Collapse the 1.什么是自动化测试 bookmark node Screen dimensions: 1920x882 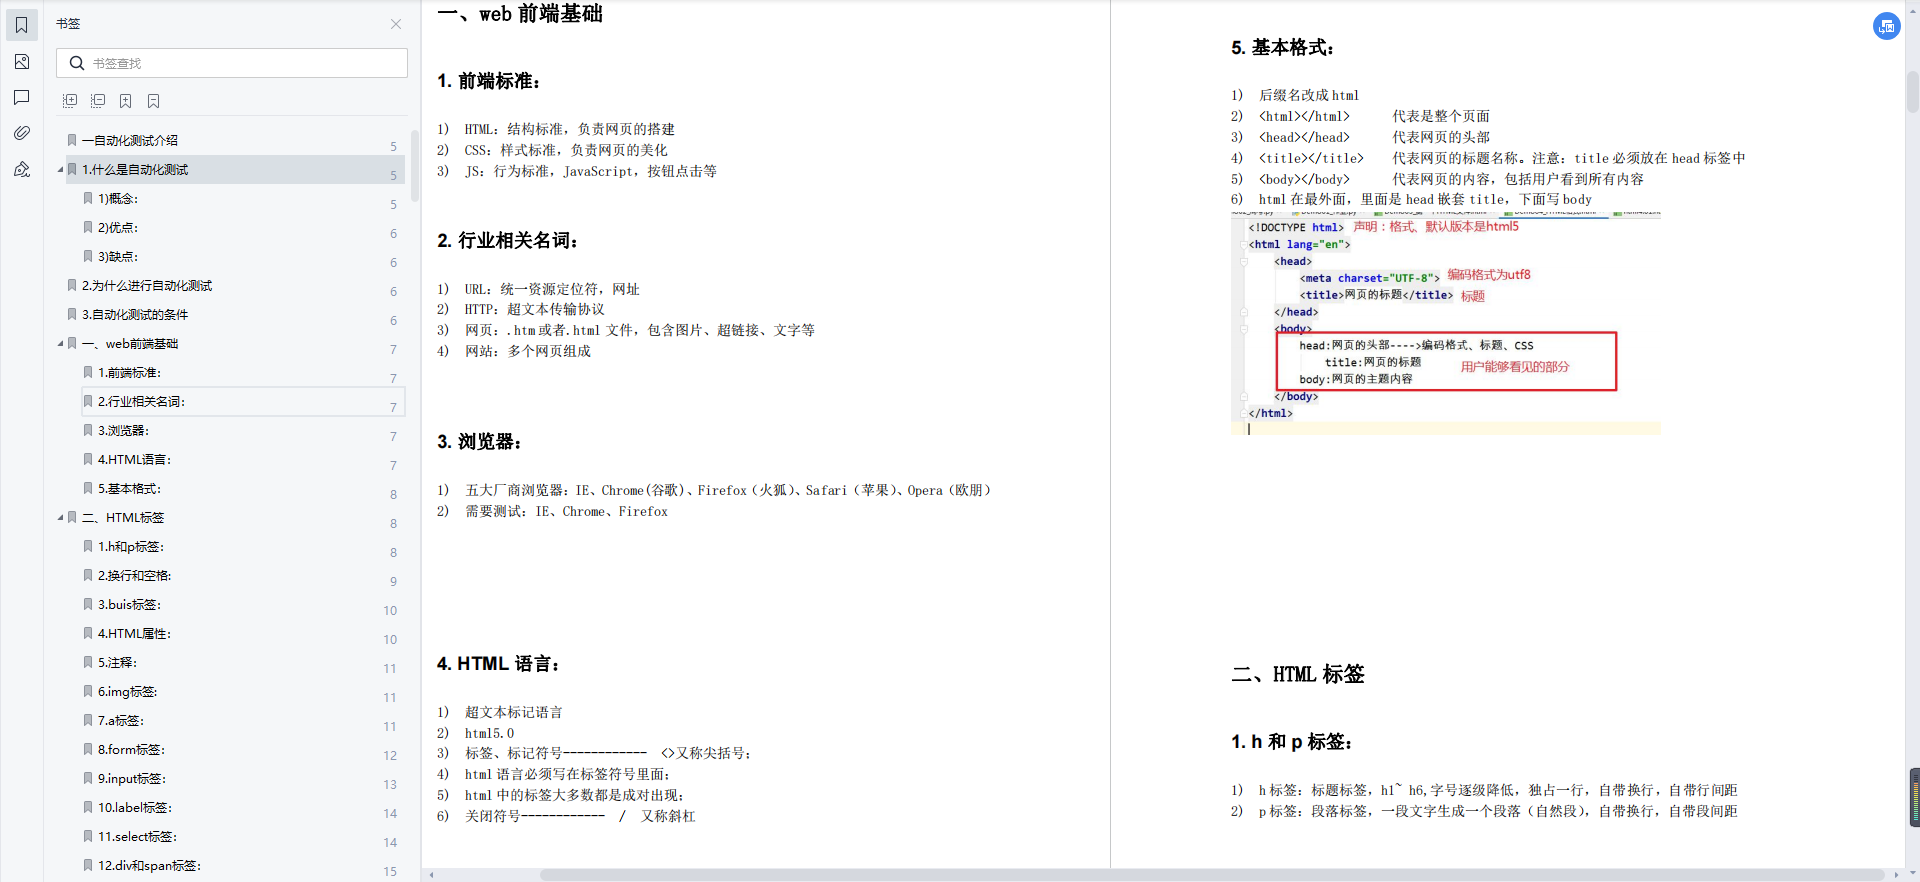(60, 170)
